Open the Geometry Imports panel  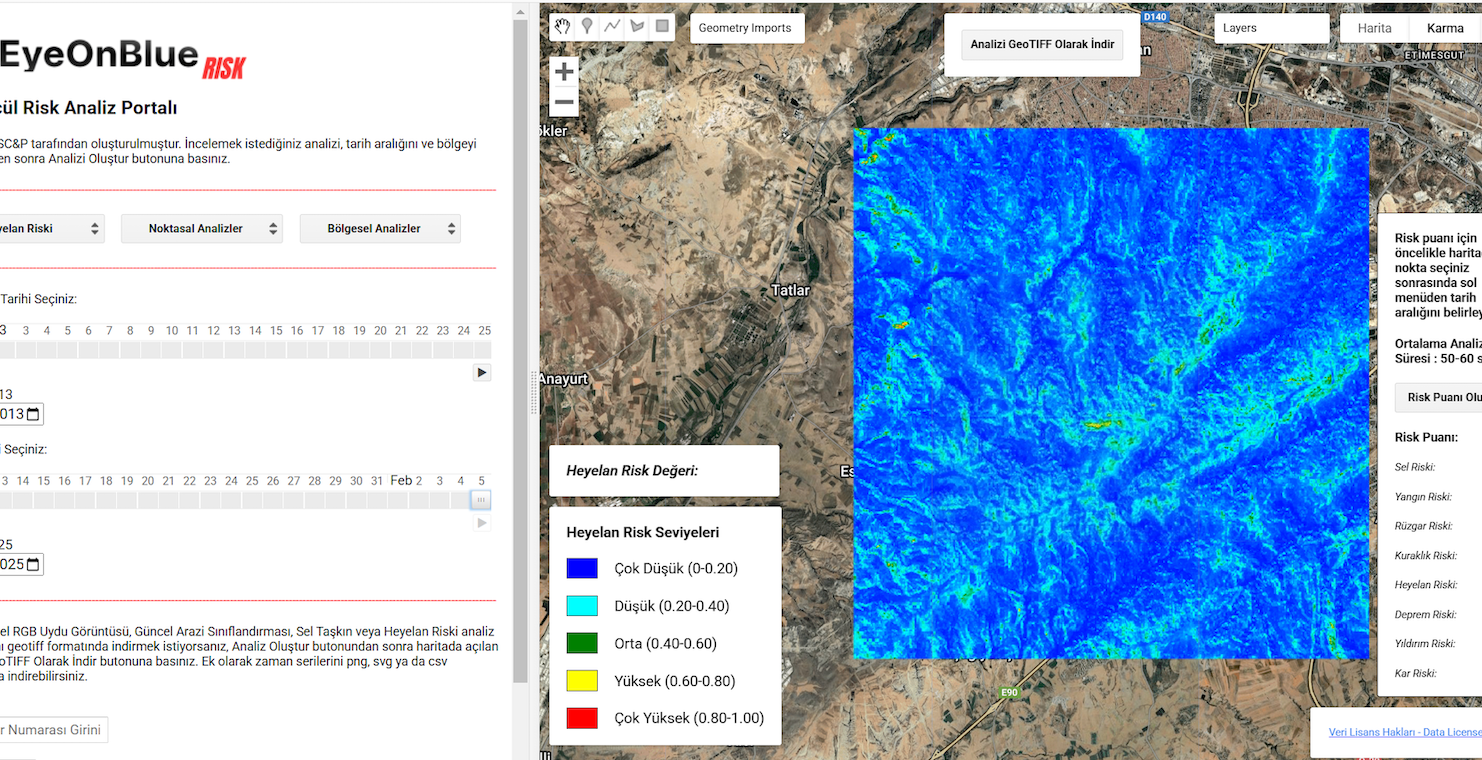pyautogui.click(x=746, y=28)
